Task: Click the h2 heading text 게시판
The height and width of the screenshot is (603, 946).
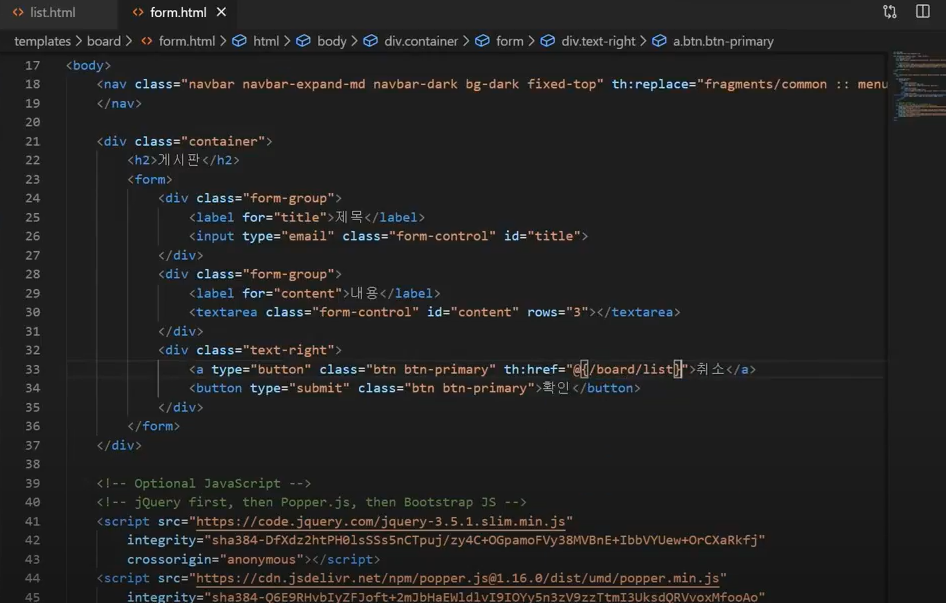Action: coord(179,160)
